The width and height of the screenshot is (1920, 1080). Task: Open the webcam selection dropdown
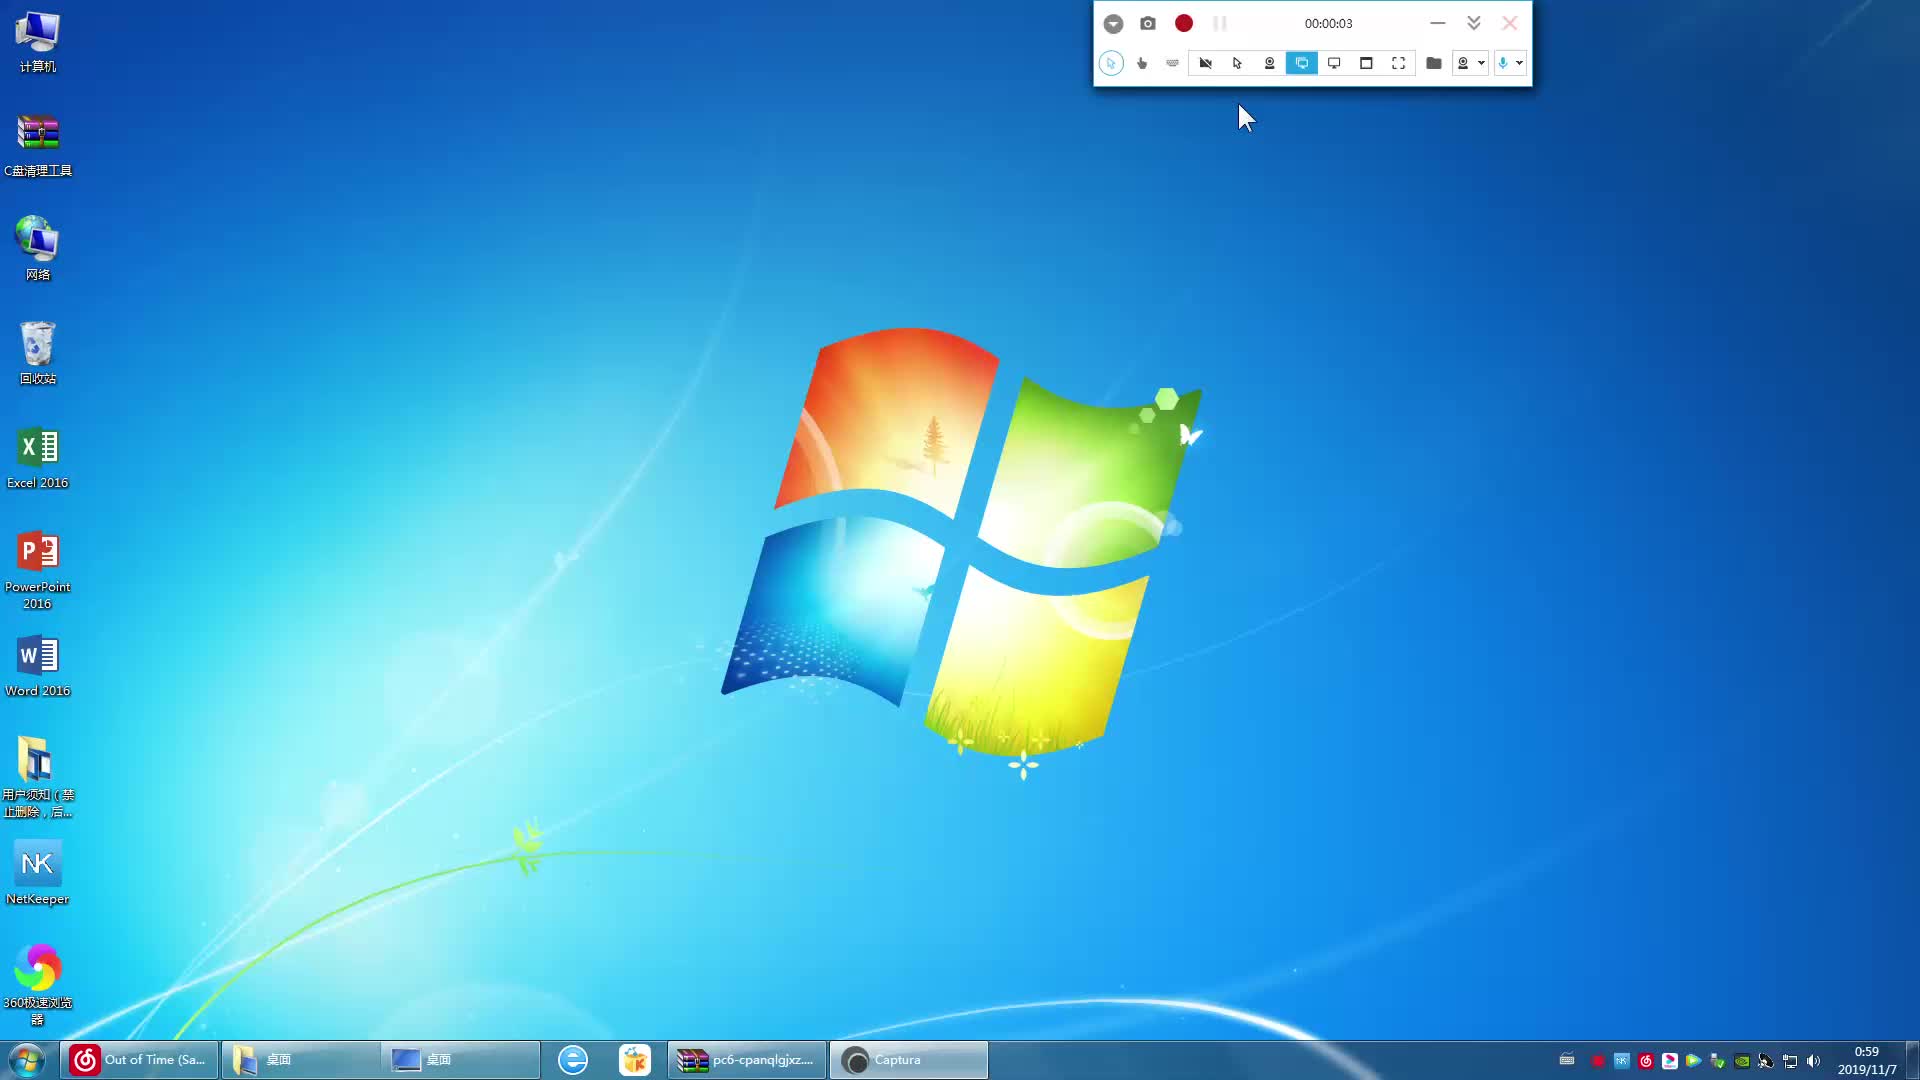pos(1481,63)
